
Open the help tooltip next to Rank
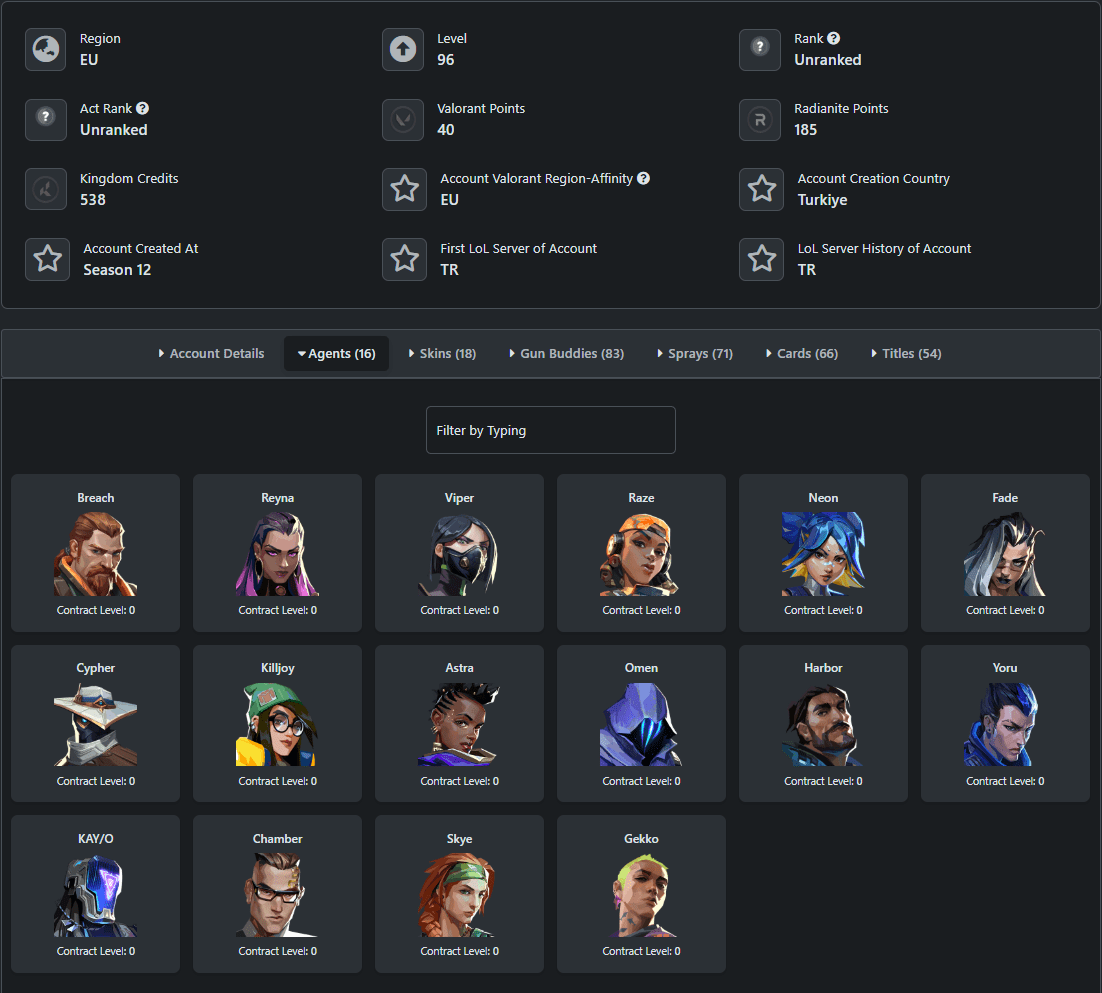834,39
